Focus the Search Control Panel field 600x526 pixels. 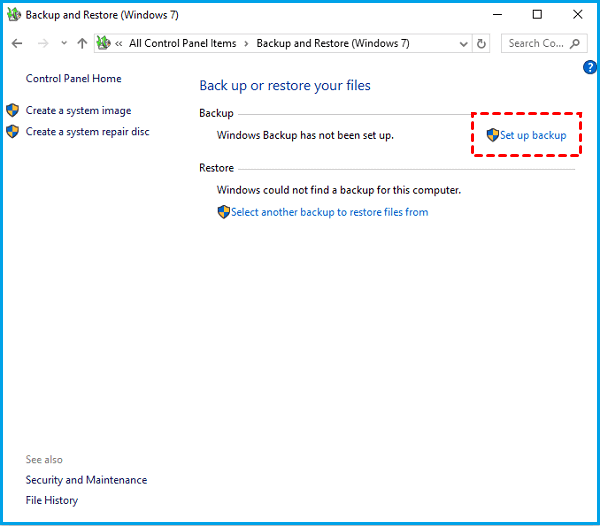pyautogui.click(x=544, y=44)
